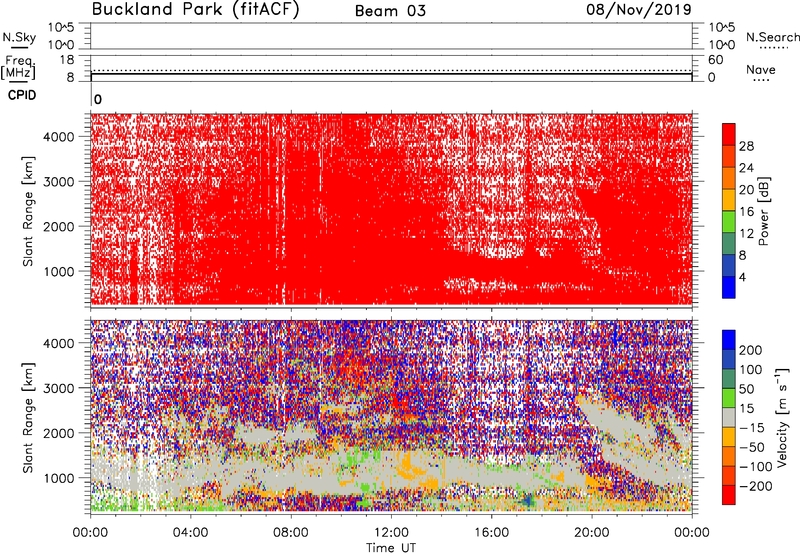Screen dimensions: 800x554
Task: Click the 10^0 tick beside N.Search
Action: (x=722, y=45)
